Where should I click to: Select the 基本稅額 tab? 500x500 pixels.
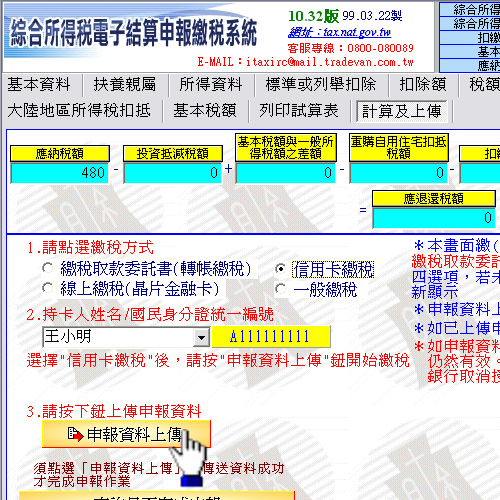click(205, 111)
